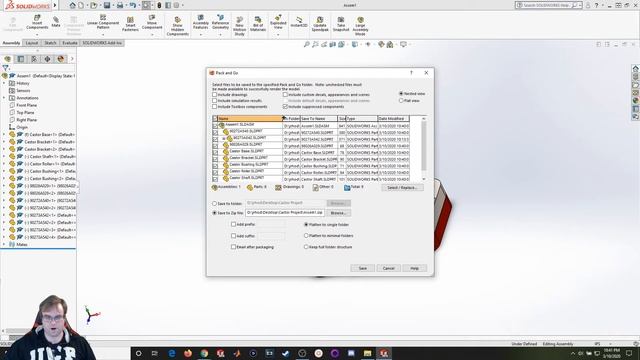Enable Include simulation results checkbox
This screenshot has height=360, width=640.
pyautogui.click(x=214, y=100)
